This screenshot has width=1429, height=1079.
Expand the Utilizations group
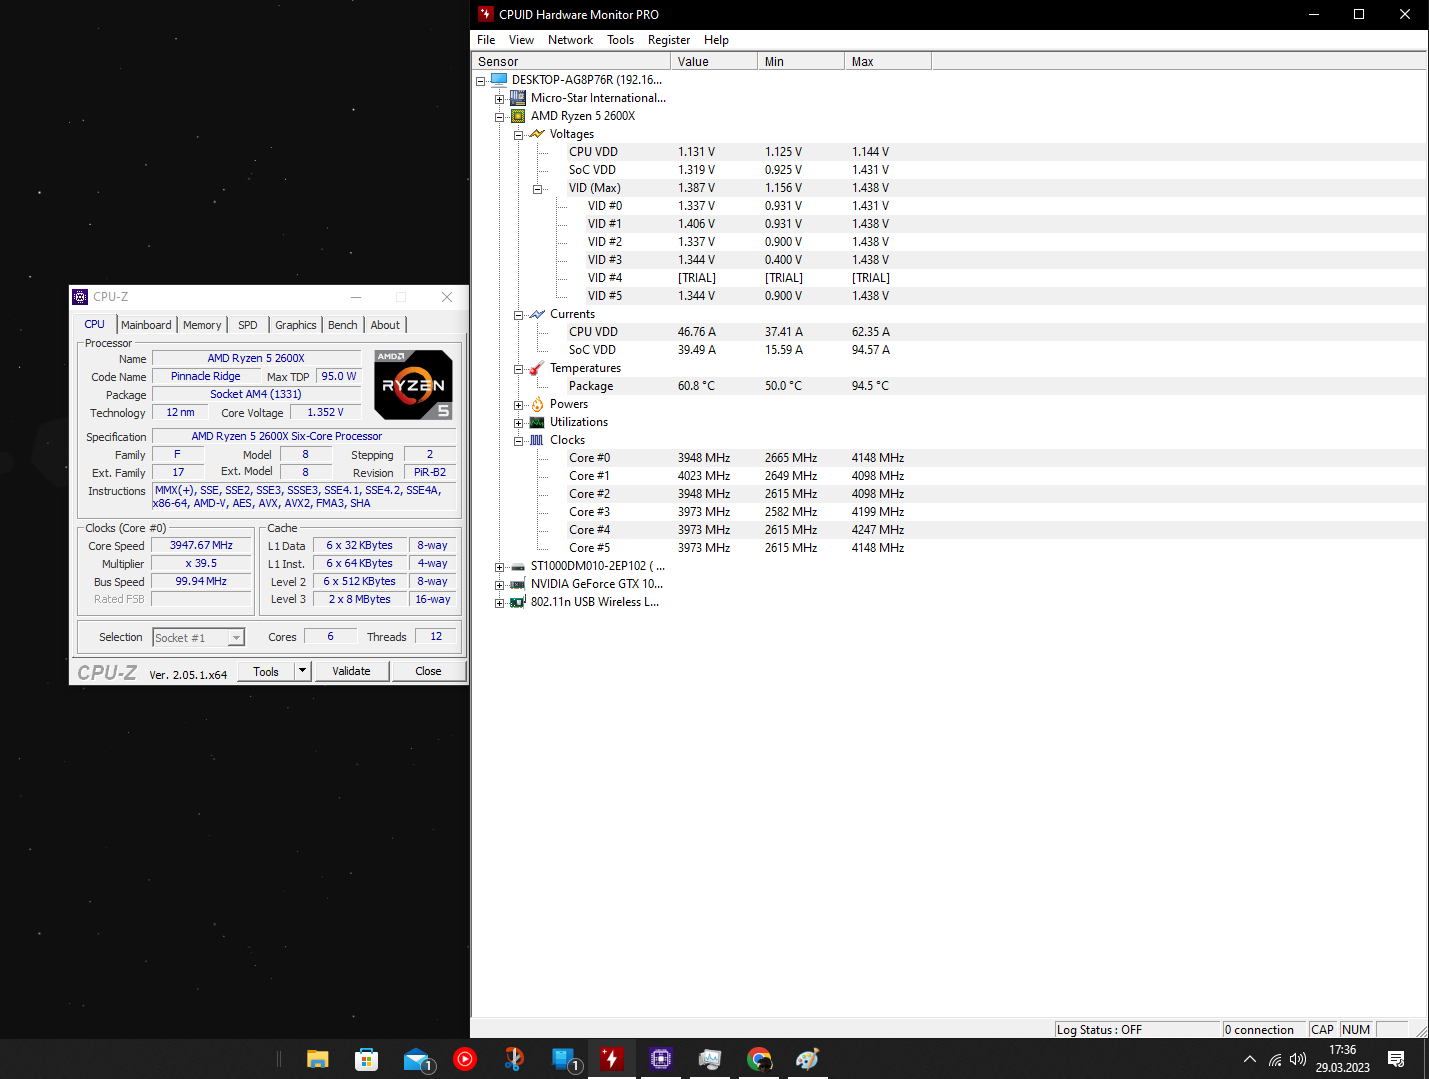518,423
